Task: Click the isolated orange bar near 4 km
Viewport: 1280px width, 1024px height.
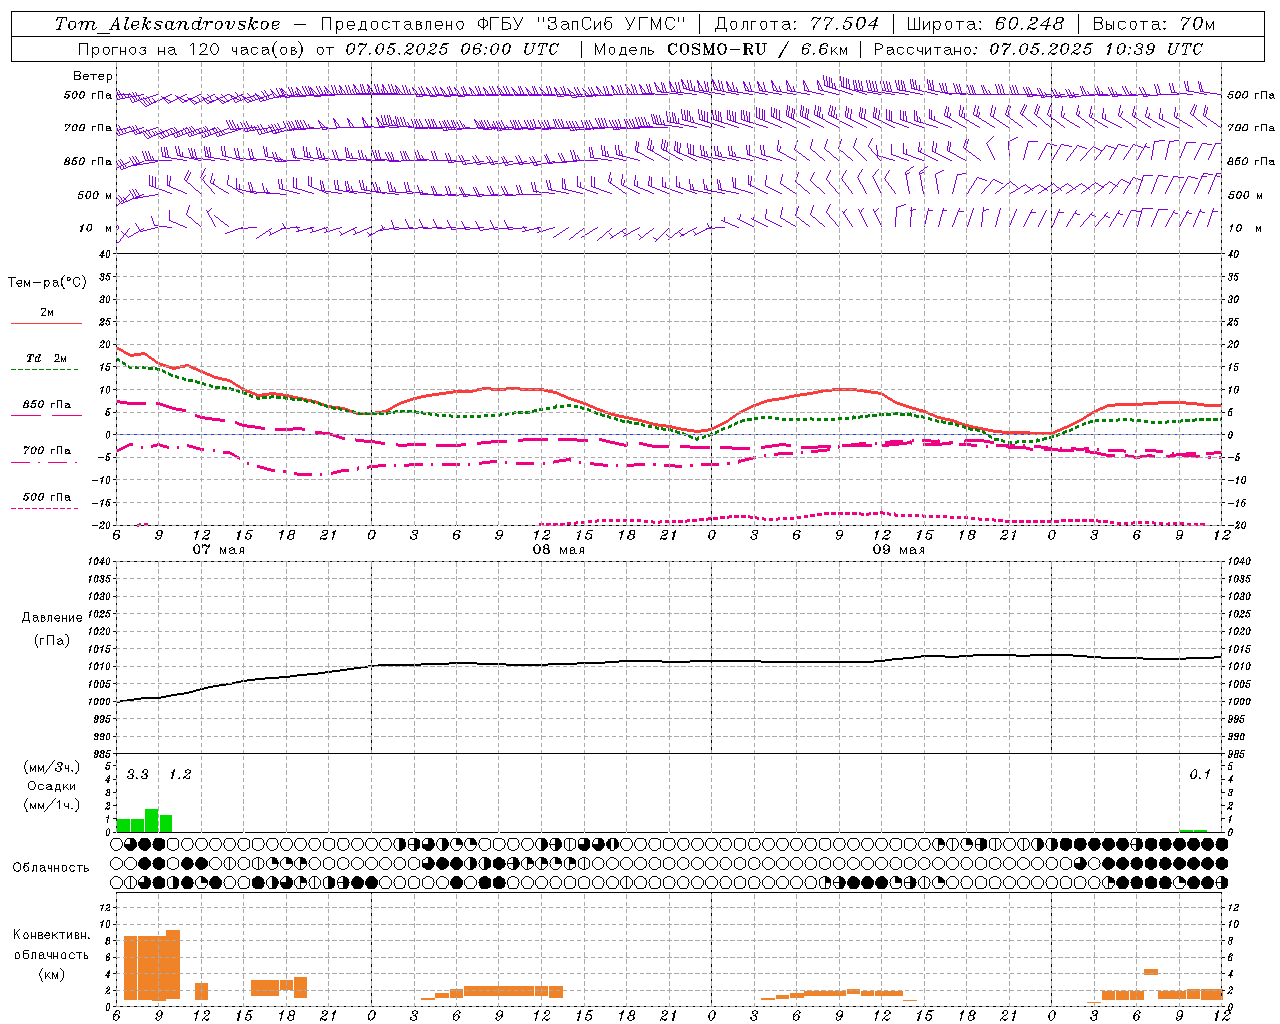Action: [x=1151, y=971]
